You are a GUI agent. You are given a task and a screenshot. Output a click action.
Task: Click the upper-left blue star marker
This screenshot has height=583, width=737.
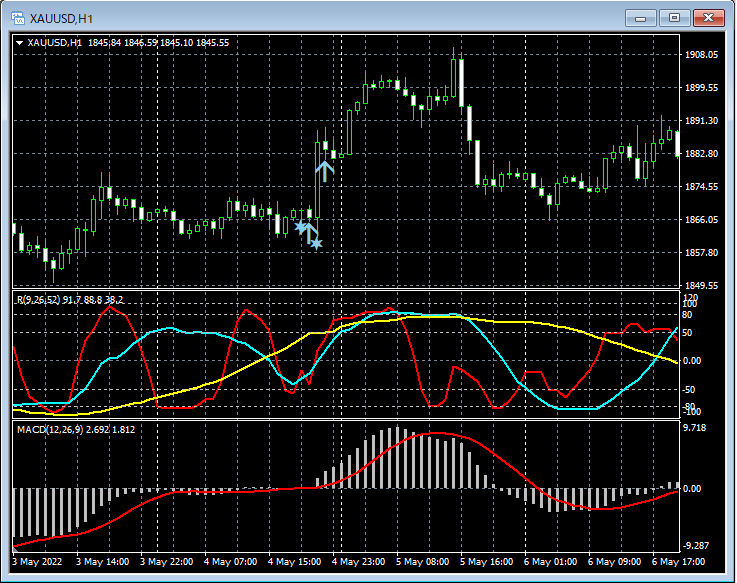[x=300, y=227]
